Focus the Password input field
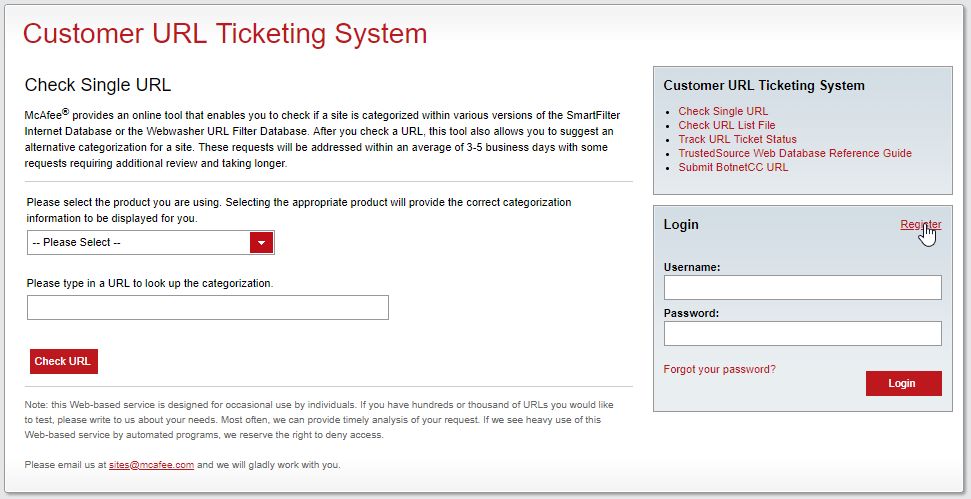Screen dimensions: 971x499 point(803,334)
